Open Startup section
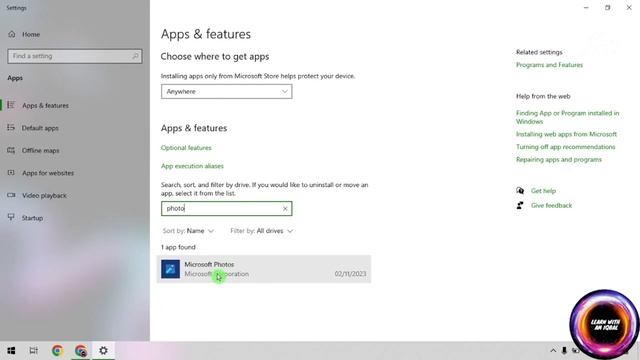640x360 pixels. [32, 218]
